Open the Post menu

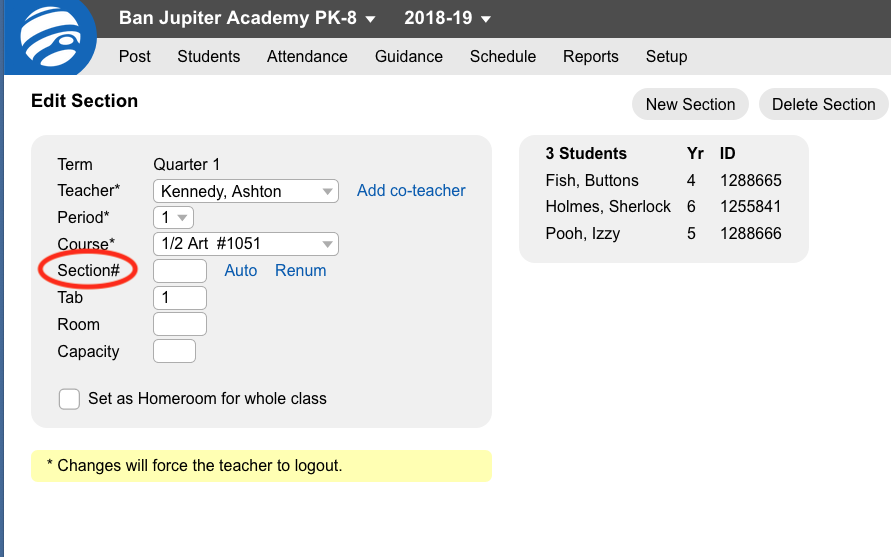click(x=135, y=56)
